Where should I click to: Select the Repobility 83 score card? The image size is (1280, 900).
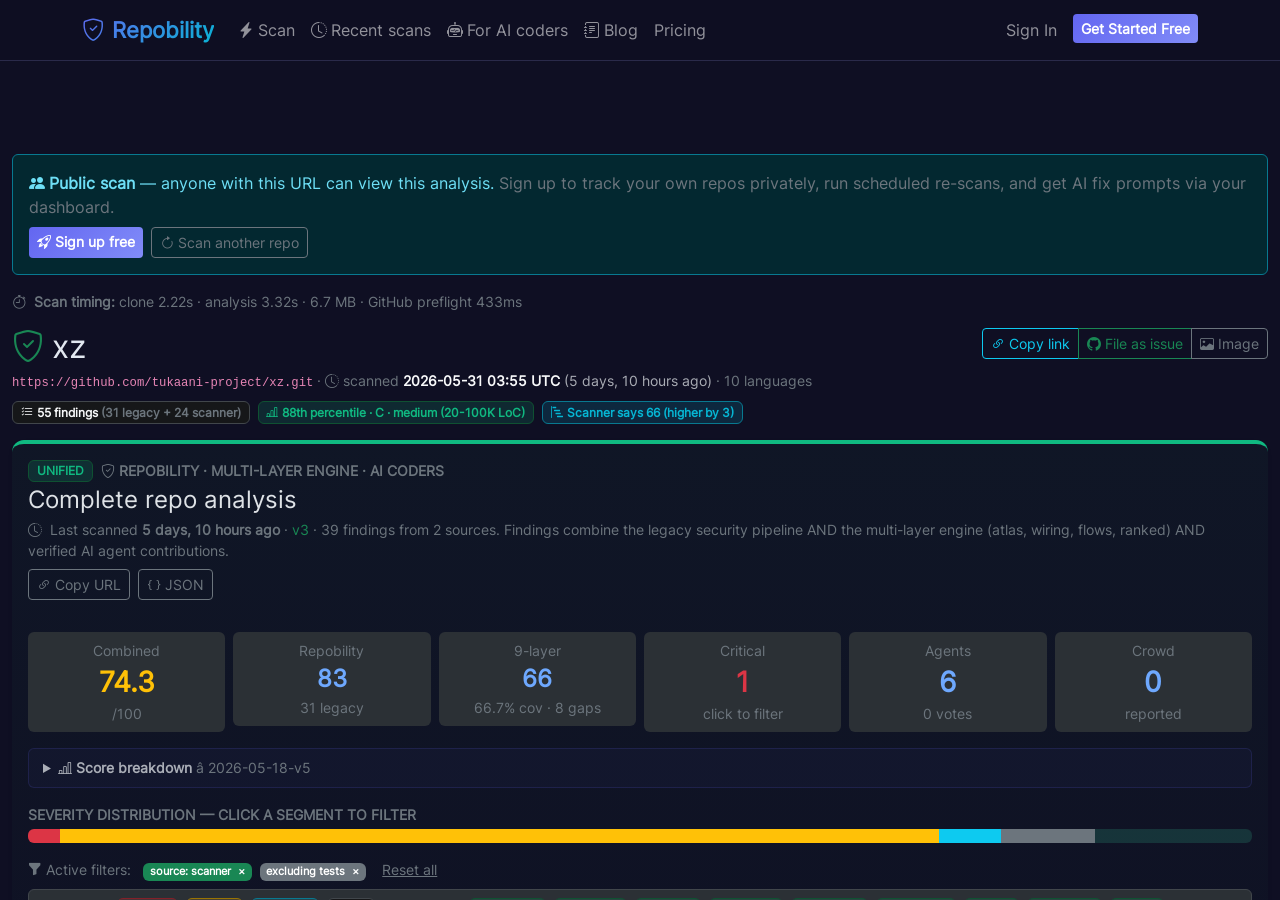pos(332,679)
